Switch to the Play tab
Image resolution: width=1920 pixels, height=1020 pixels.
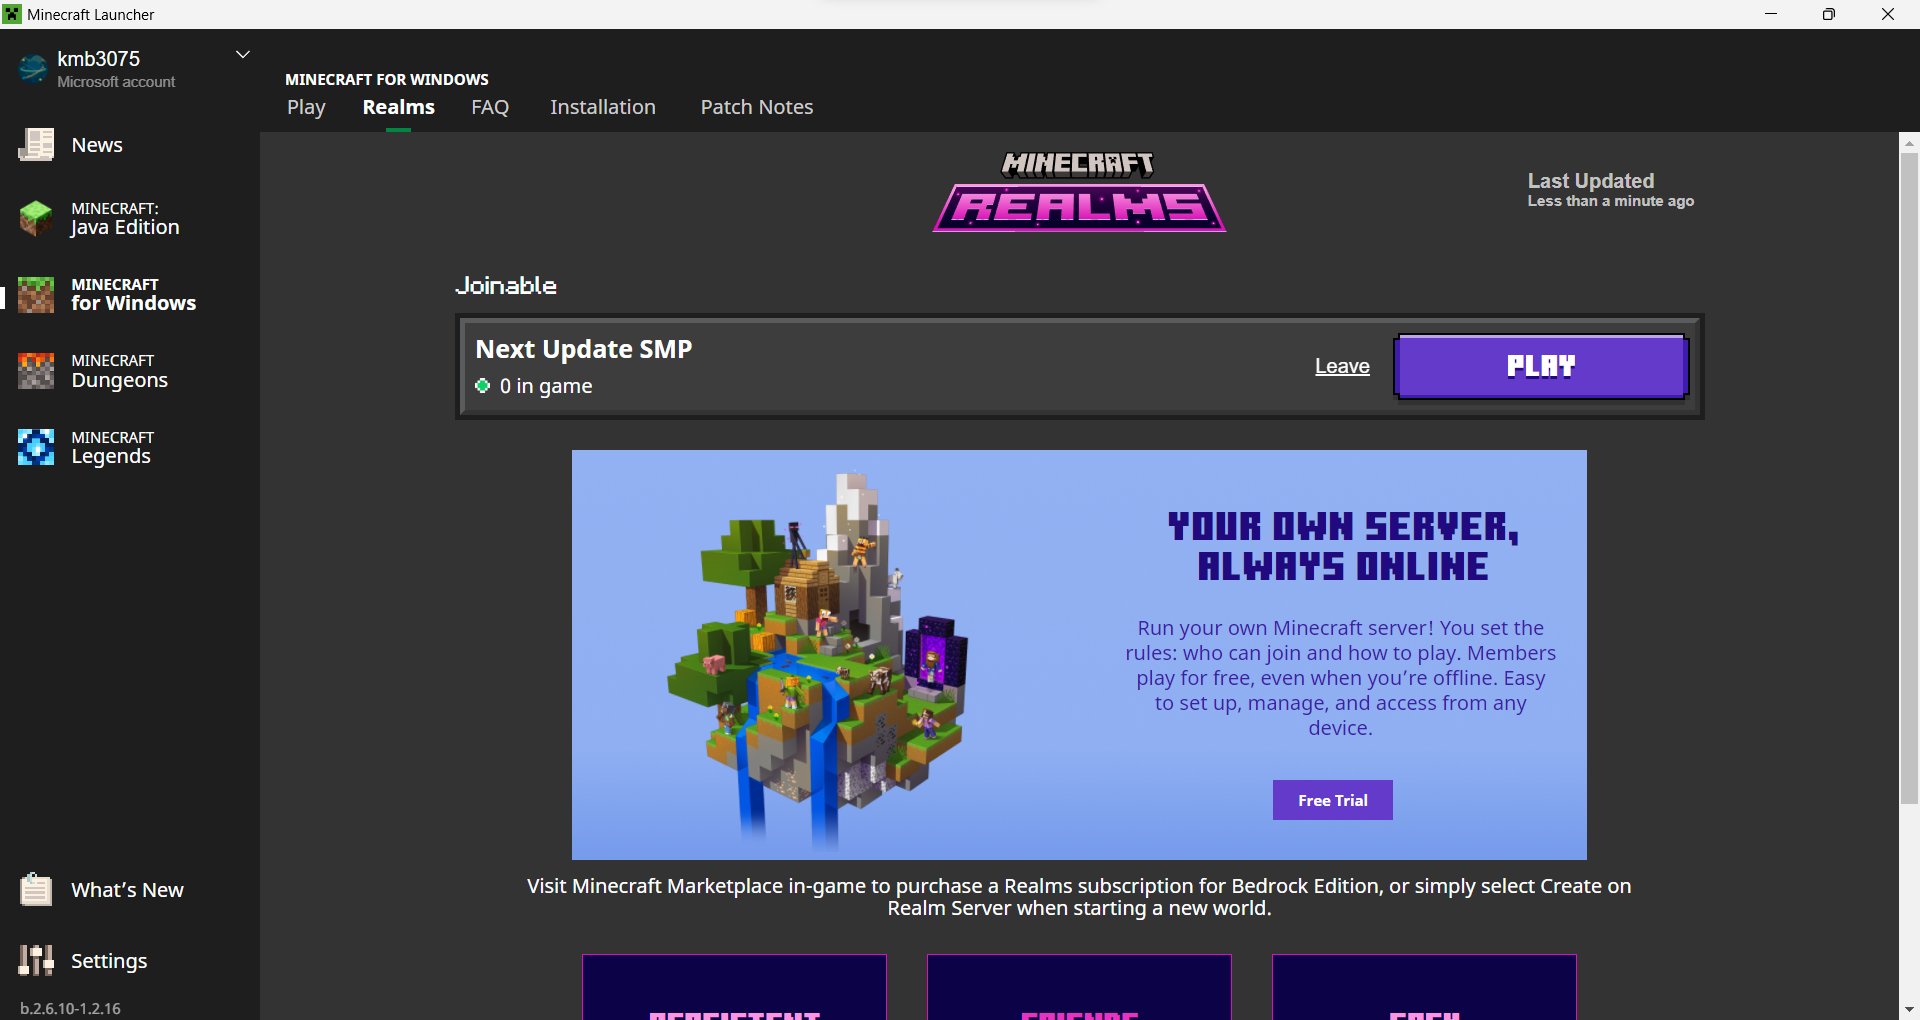[306, 107]
